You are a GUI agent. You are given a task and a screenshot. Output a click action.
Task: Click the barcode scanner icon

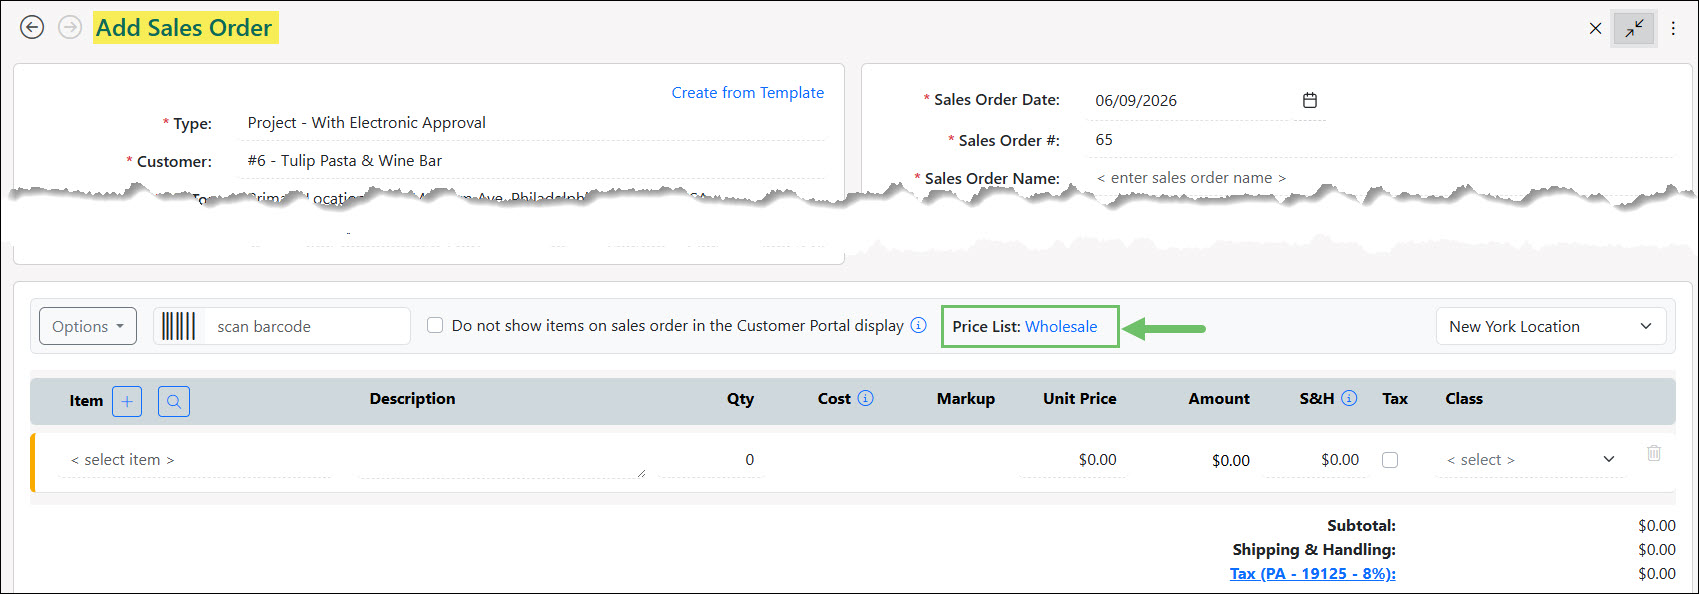179,326
